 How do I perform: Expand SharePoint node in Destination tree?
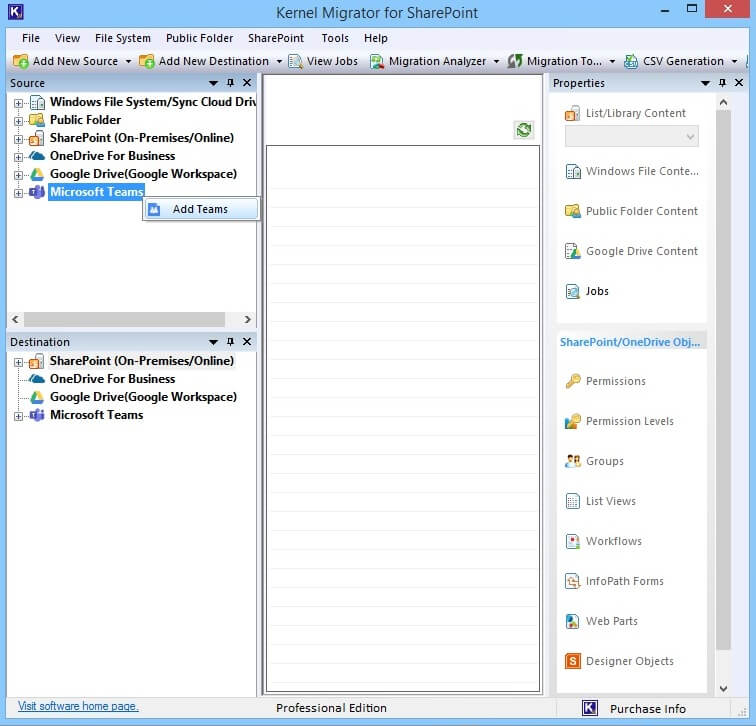pyautogui.click(x=18, y=362)
